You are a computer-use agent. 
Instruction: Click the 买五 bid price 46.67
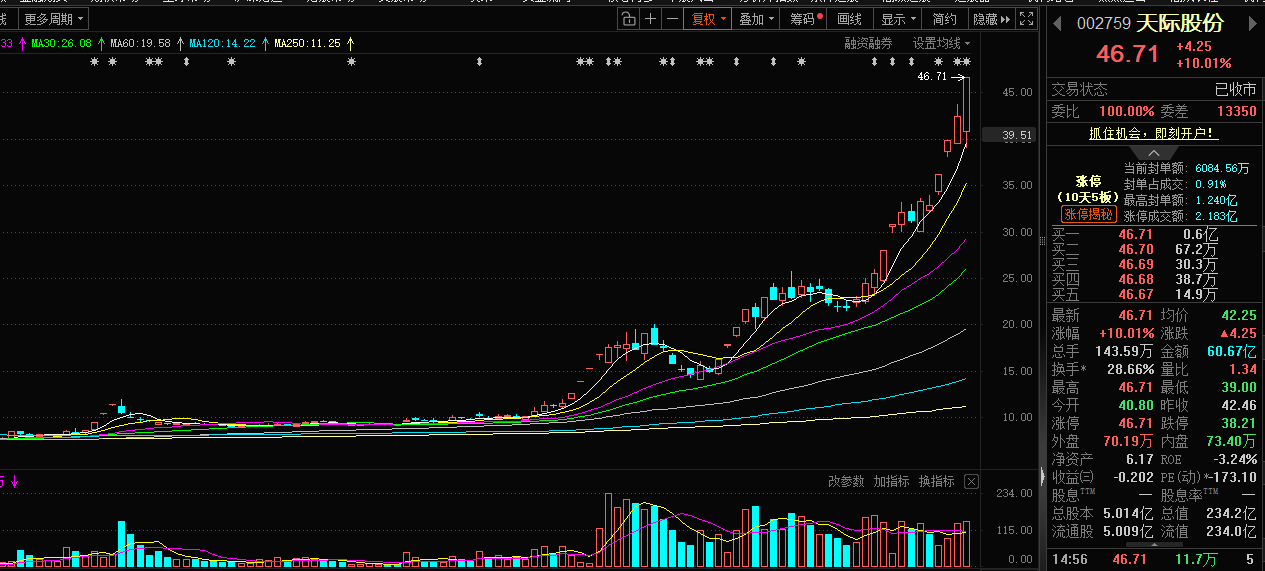[1136, 294]
